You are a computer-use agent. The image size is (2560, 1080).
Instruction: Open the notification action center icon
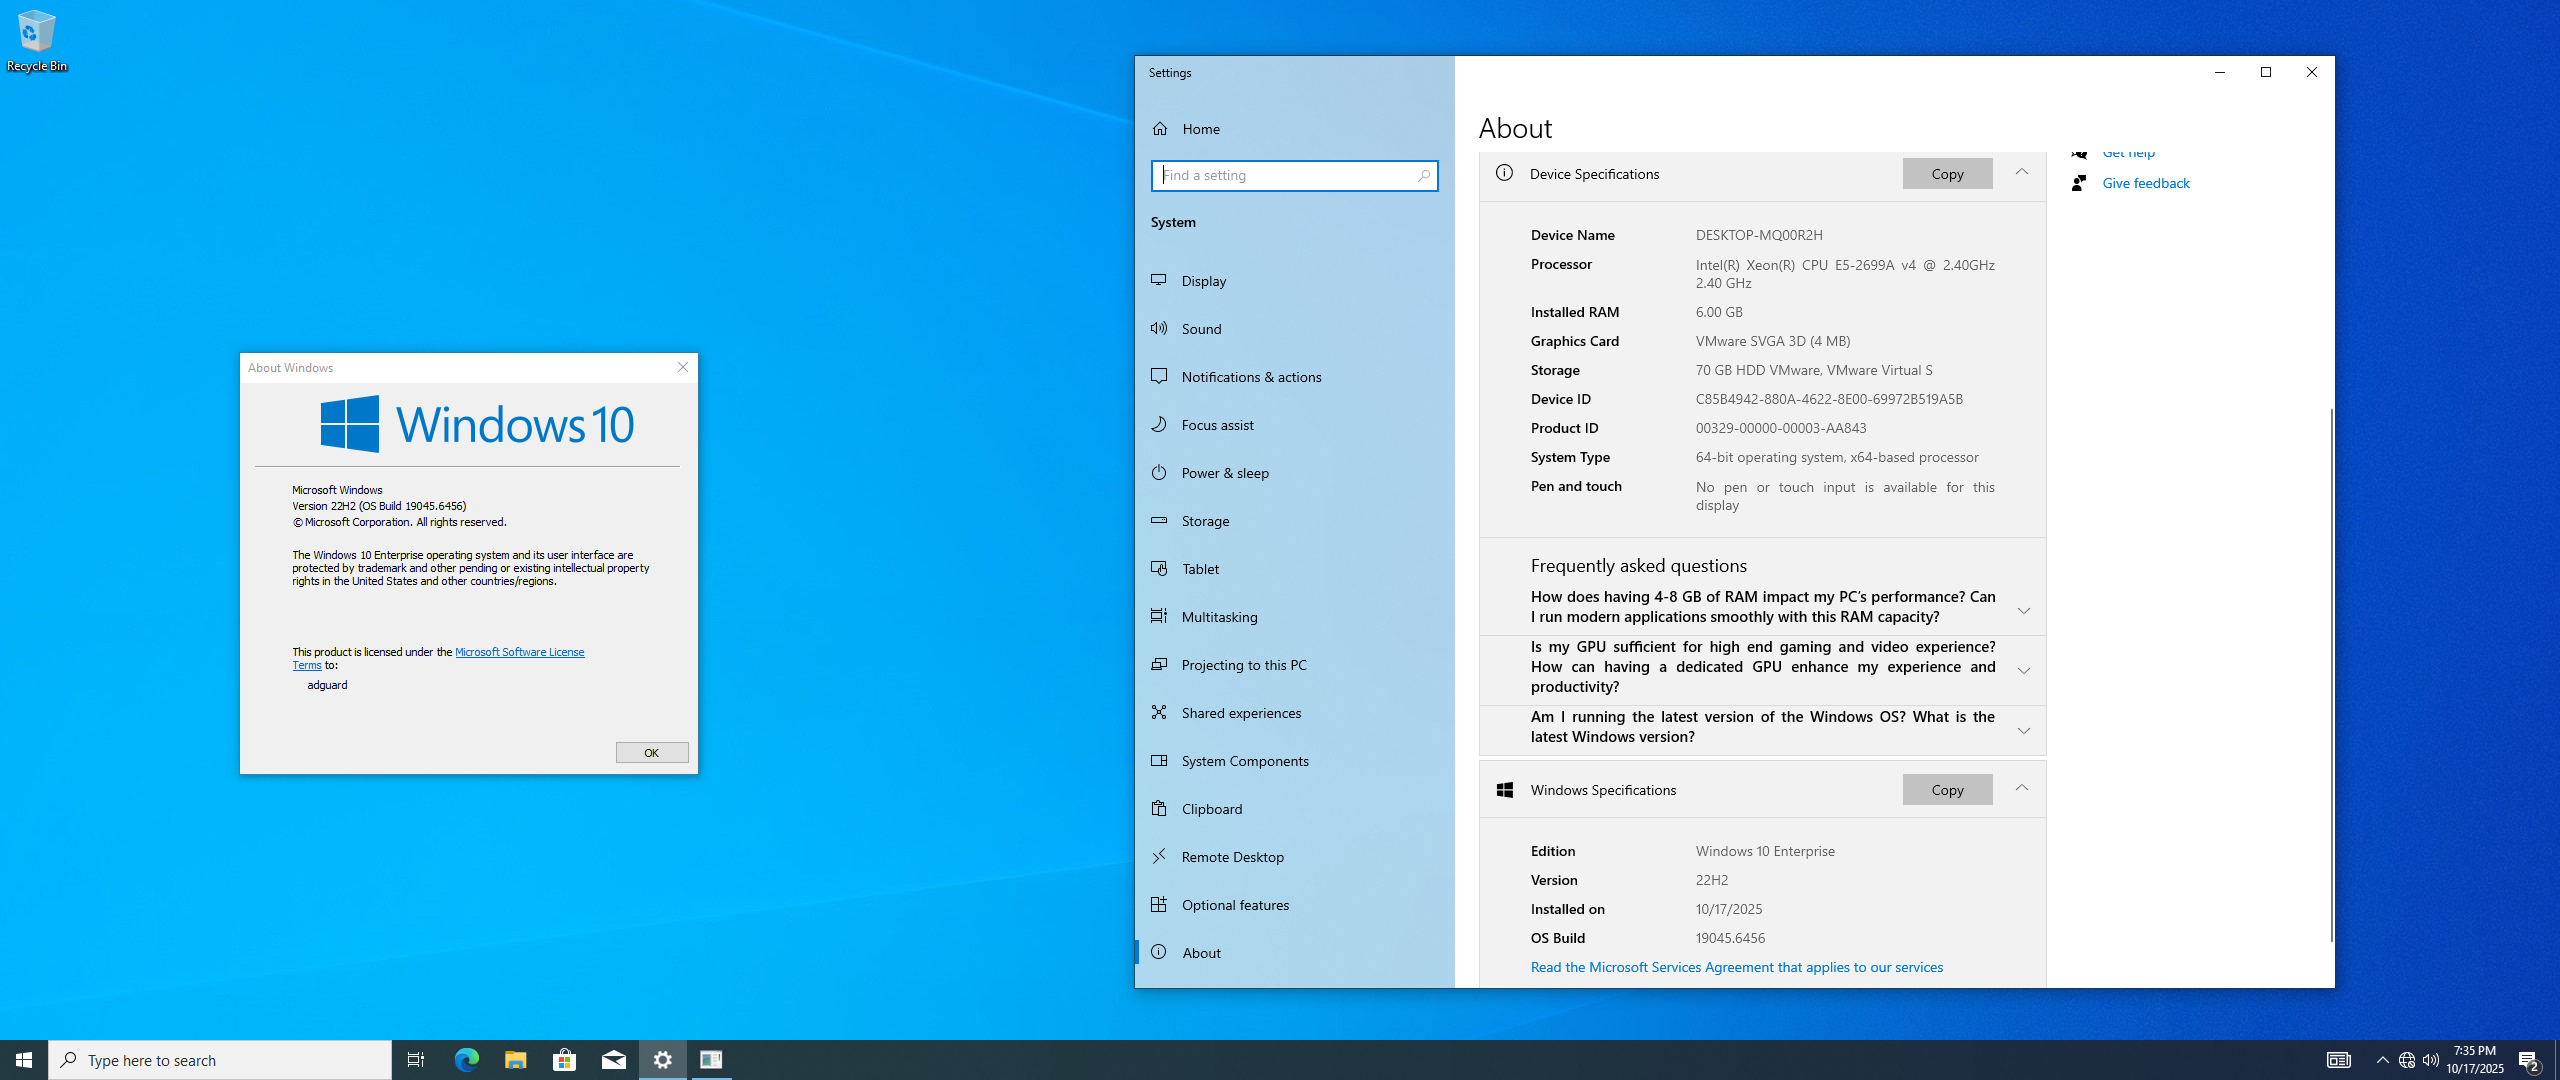2529,1060
